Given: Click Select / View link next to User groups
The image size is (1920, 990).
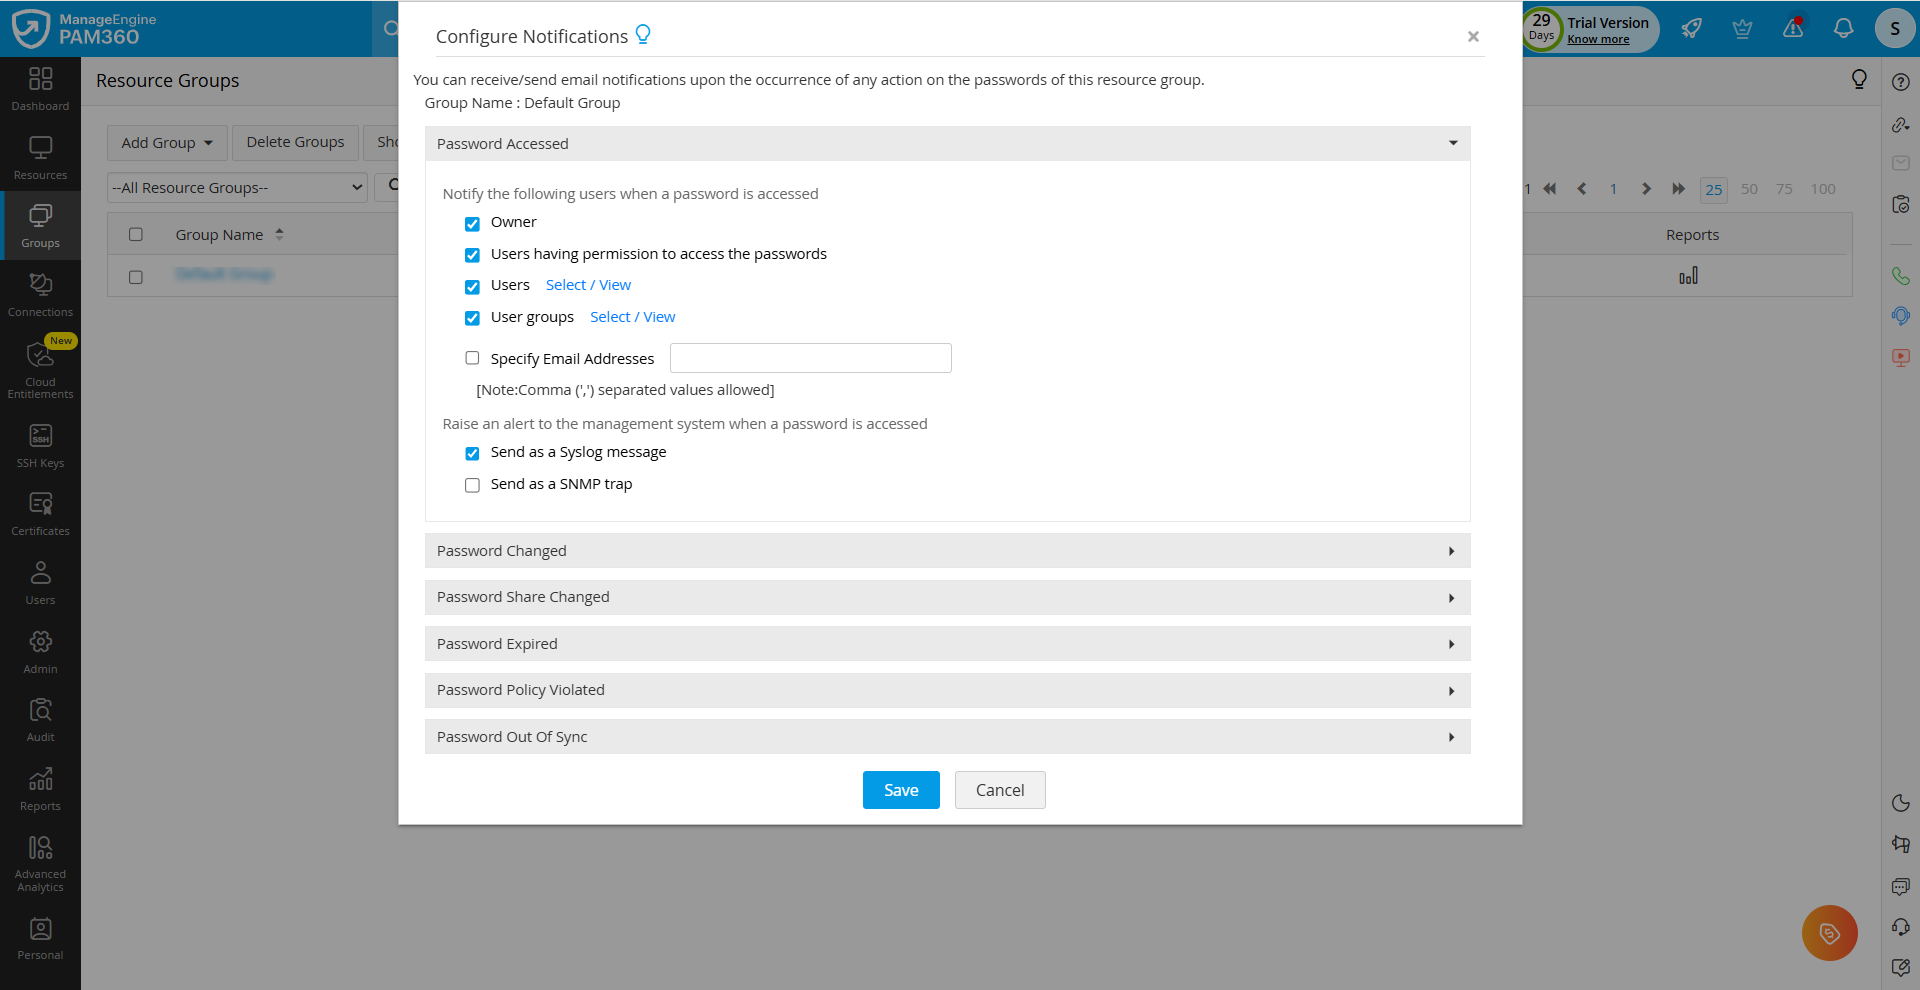Looking at the screenshot, I should click(x=632, y=317).
